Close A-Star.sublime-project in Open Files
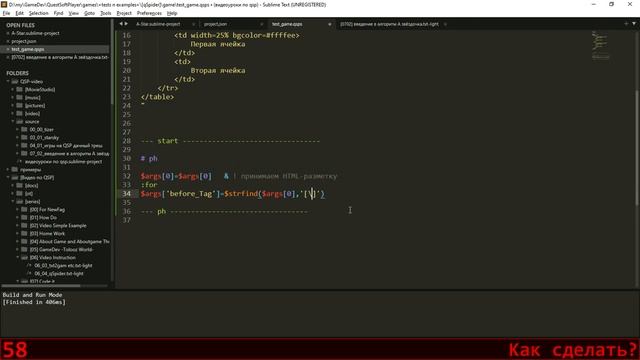 8,33
